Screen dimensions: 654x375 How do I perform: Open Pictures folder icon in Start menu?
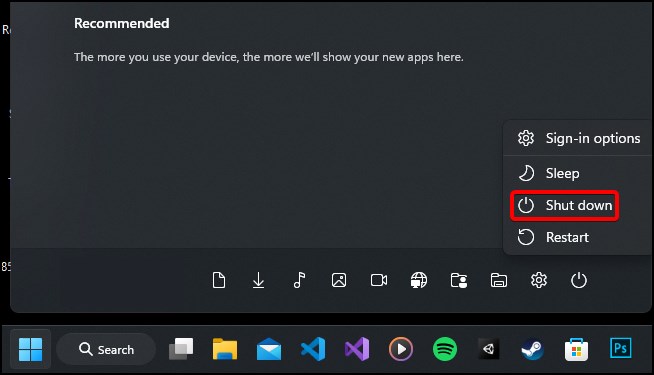(339, 280)
